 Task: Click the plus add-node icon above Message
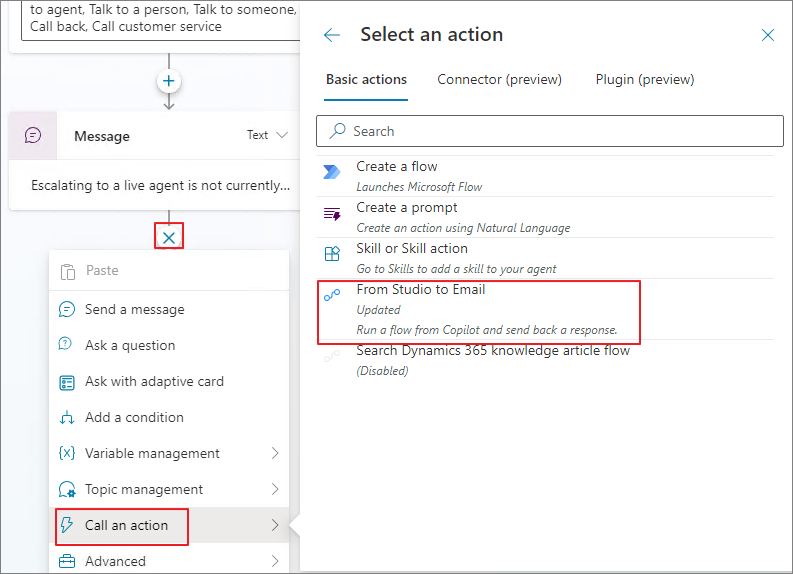coord(169,81)
